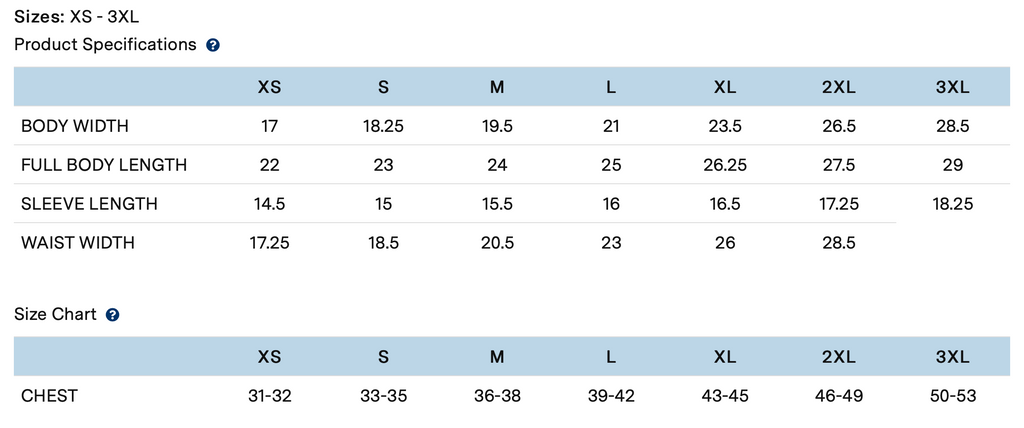Click the CHEST row label
The image size is (1024, 428).
pyautogui.click(x=49, y=396)
